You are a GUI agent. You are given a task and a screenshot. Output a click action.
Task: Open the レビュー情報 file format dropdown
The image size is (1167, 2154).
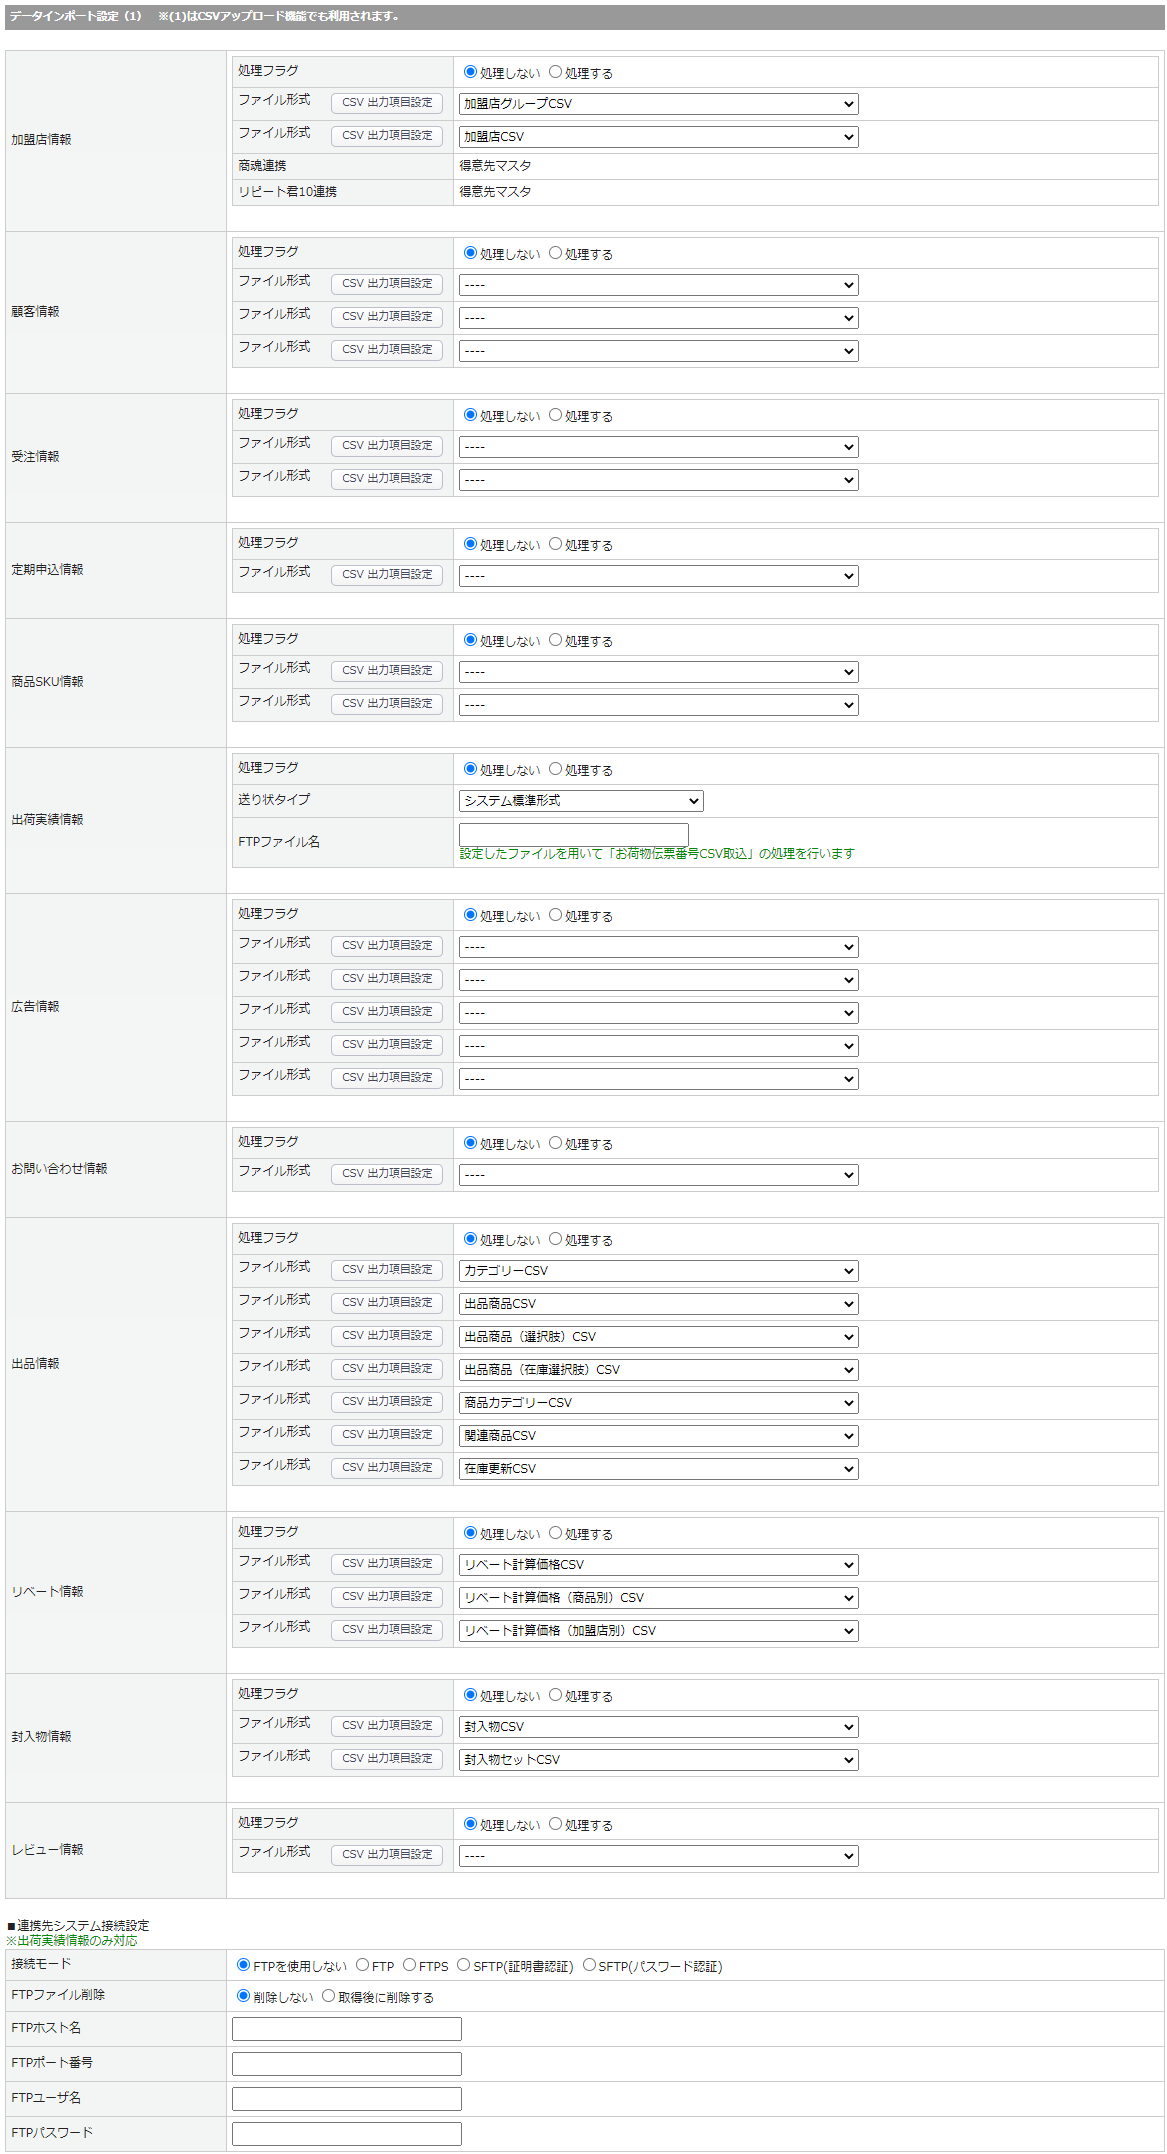pos(658,1856)
